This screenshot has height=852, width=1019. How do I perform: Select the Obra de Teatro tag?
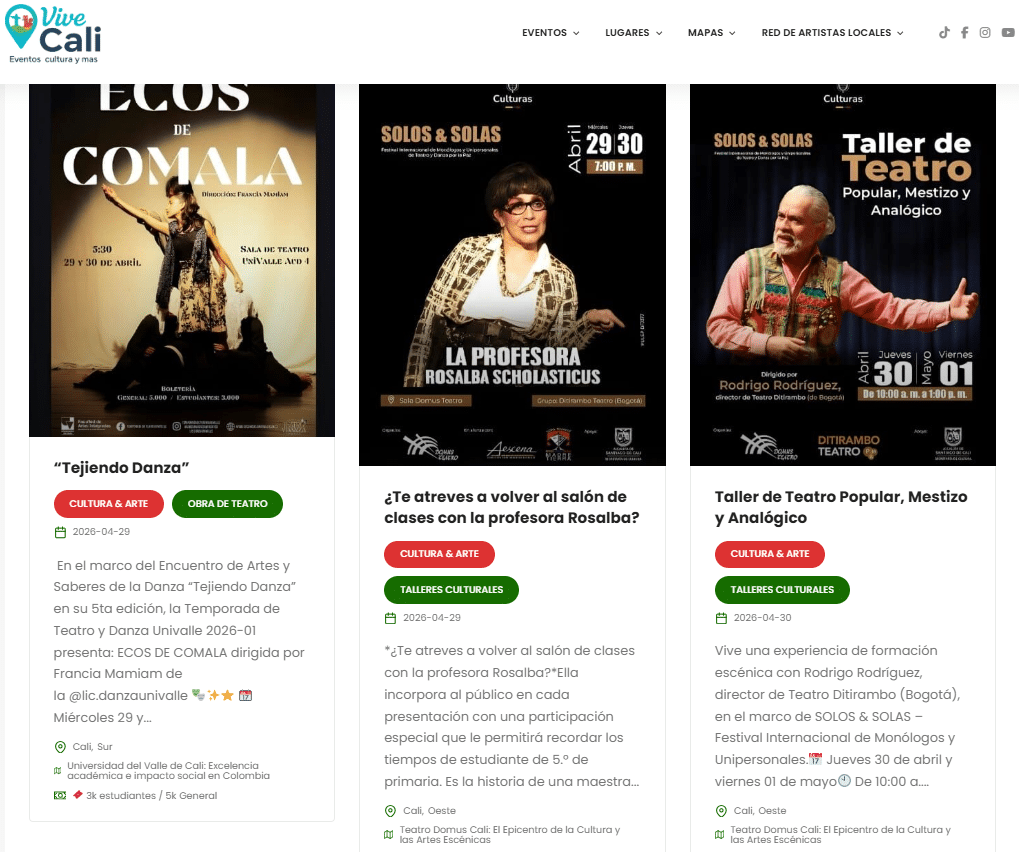[227, 504]
